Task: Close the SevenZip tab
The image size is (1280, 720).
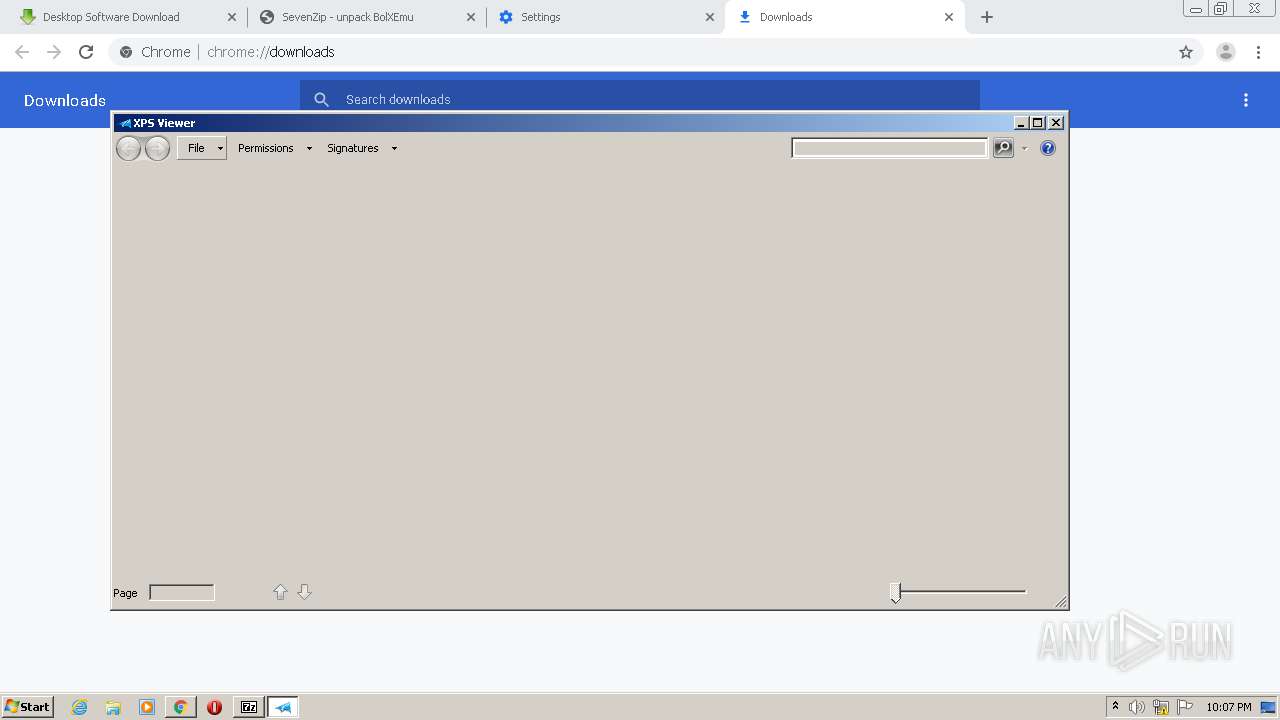Action: click(471, 17)
